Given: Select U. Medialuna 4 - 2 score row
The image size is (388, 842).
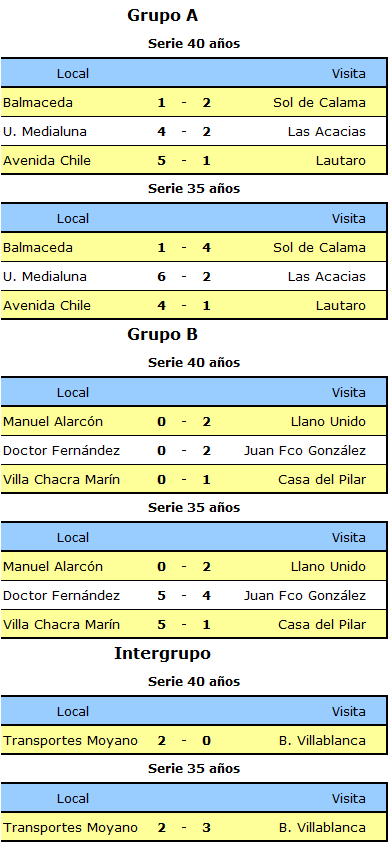Looking at the screenshot, I should click(x=194, y=132).
